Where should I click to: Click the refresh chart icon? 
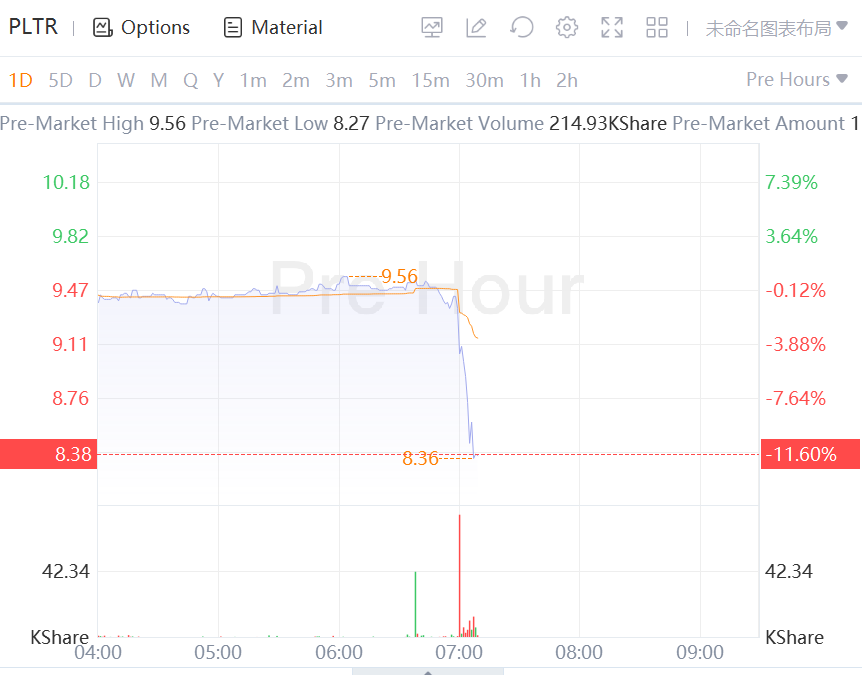coord(521,28)
